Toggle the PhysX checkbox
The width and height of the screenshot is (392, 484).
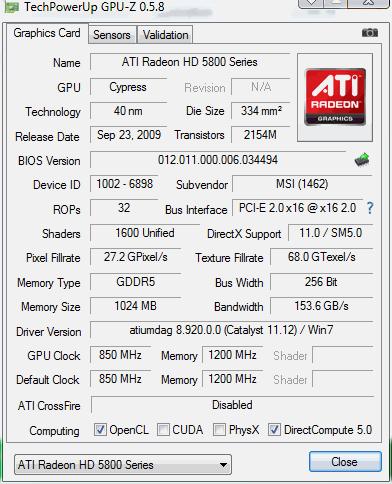[x=219, y=430]
